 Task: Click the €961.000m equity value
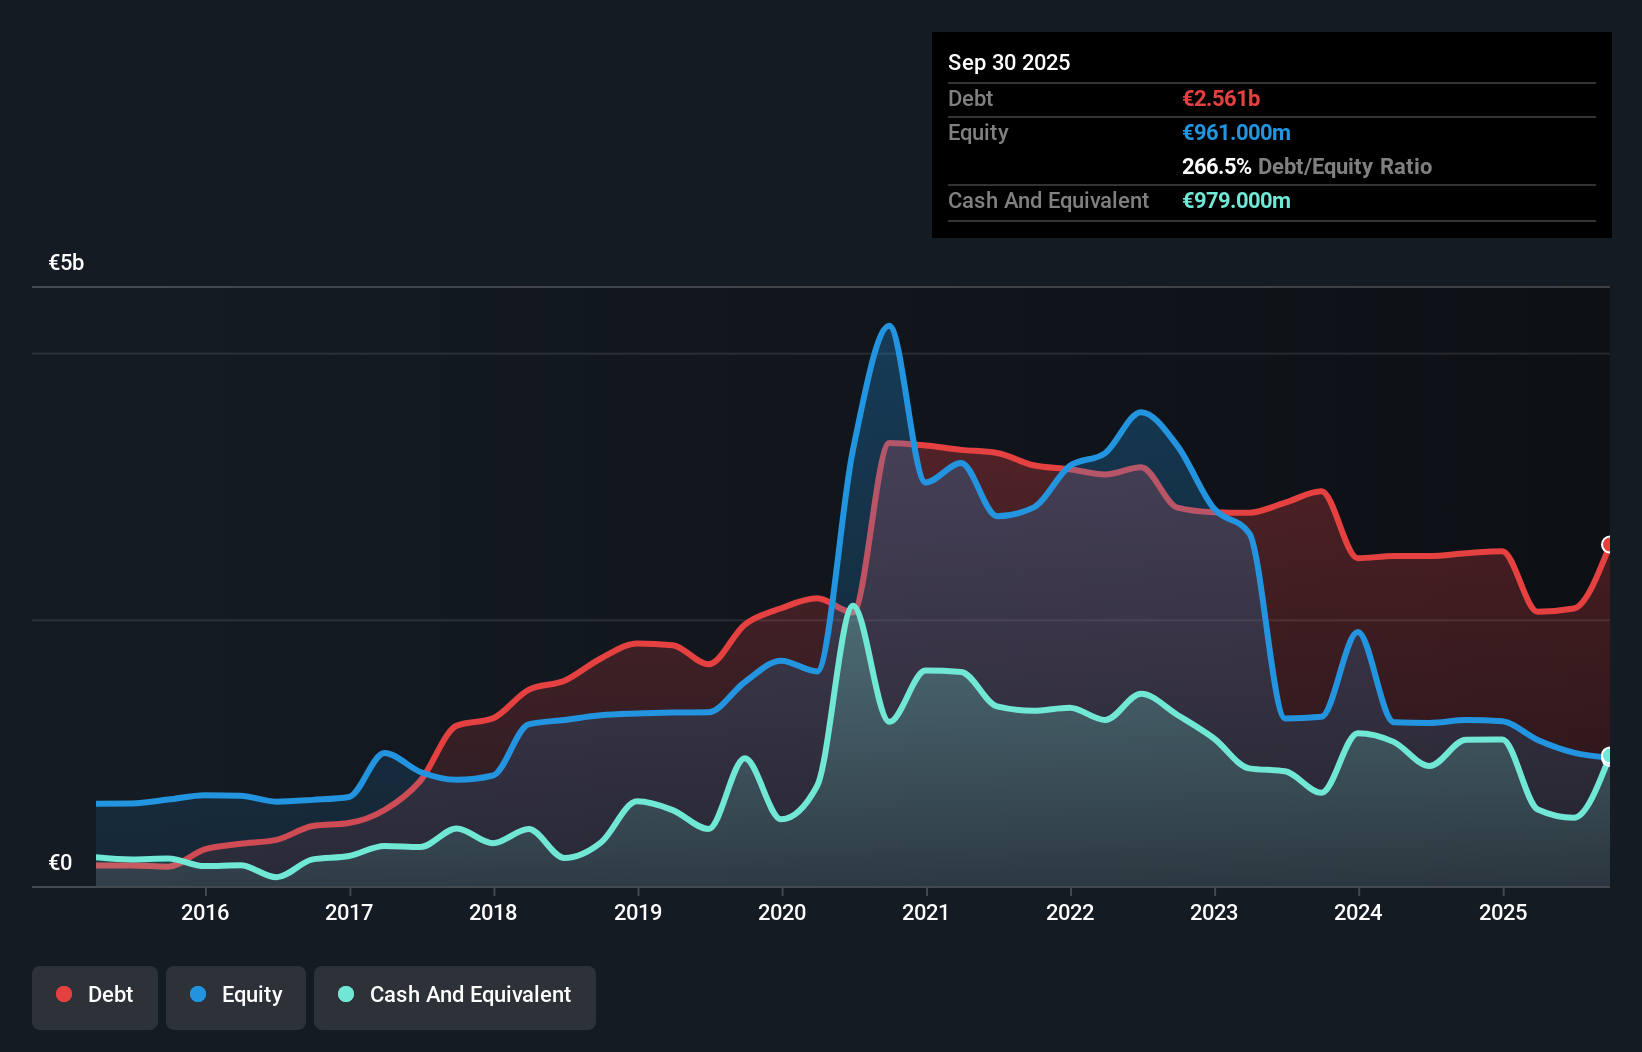[1236, 132]
